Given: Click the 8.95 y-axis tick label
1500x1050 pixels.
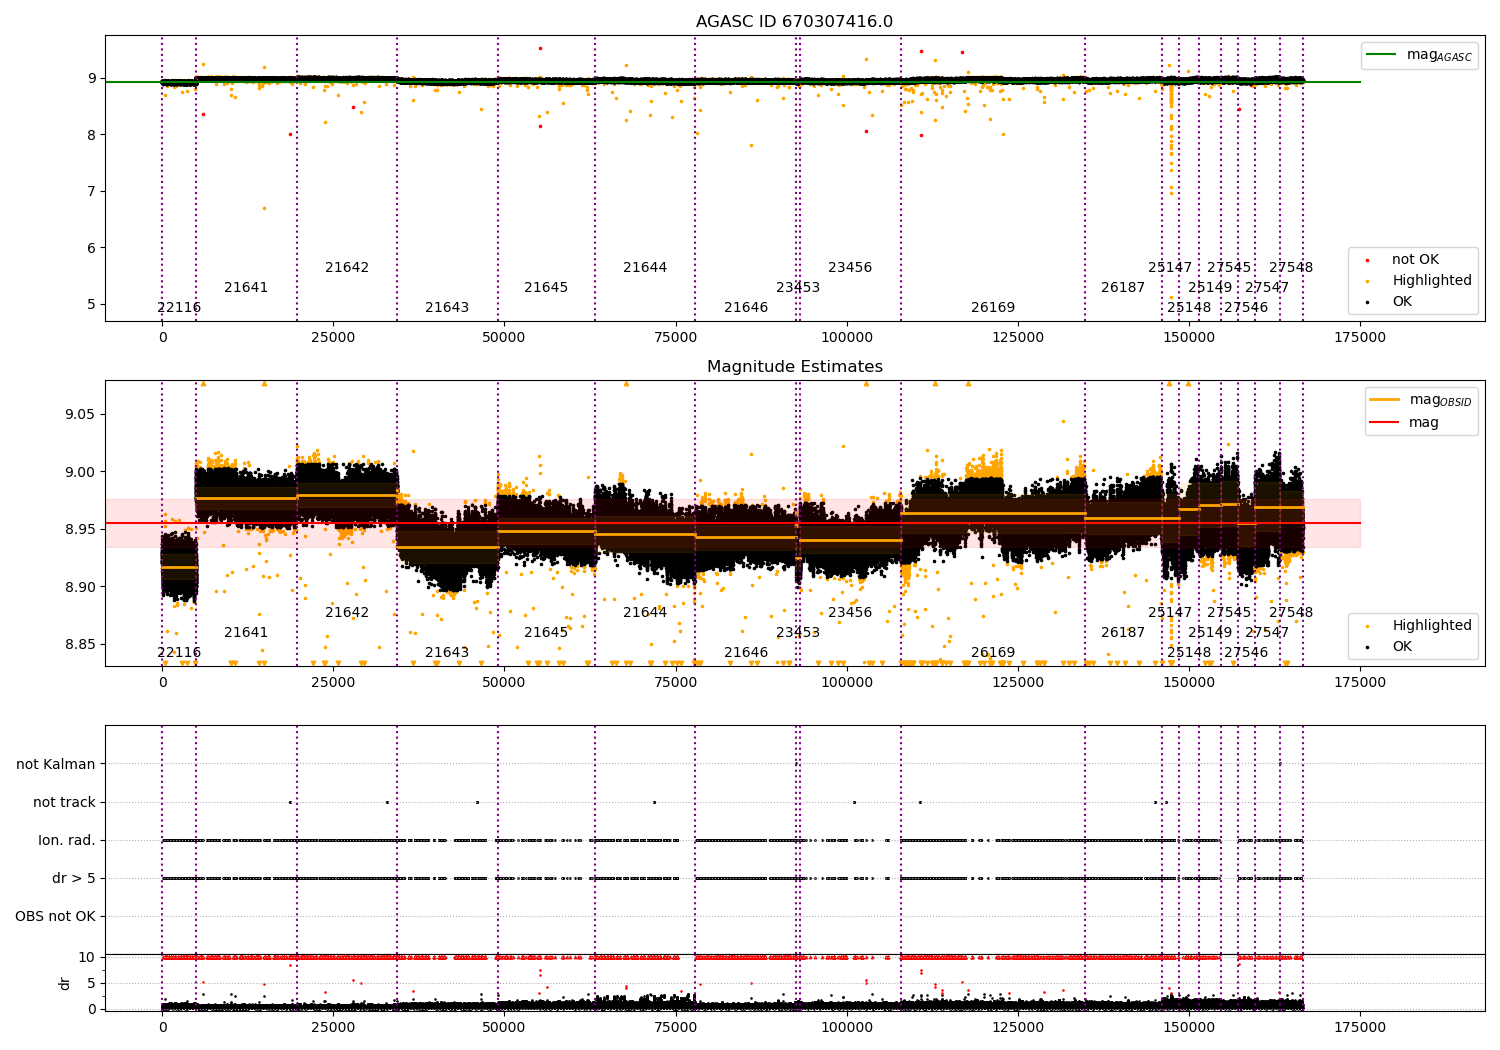Looking at the screenshot, I should coord(80,529).
